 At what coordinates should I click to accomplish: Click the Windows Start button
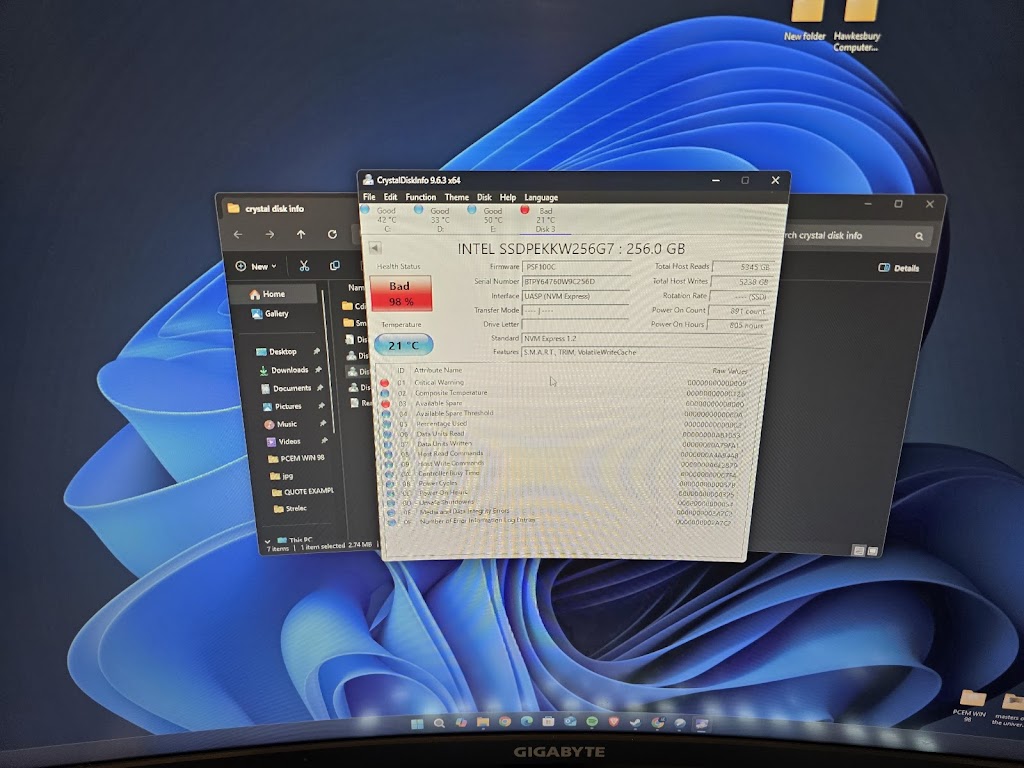tap(415, 722)
